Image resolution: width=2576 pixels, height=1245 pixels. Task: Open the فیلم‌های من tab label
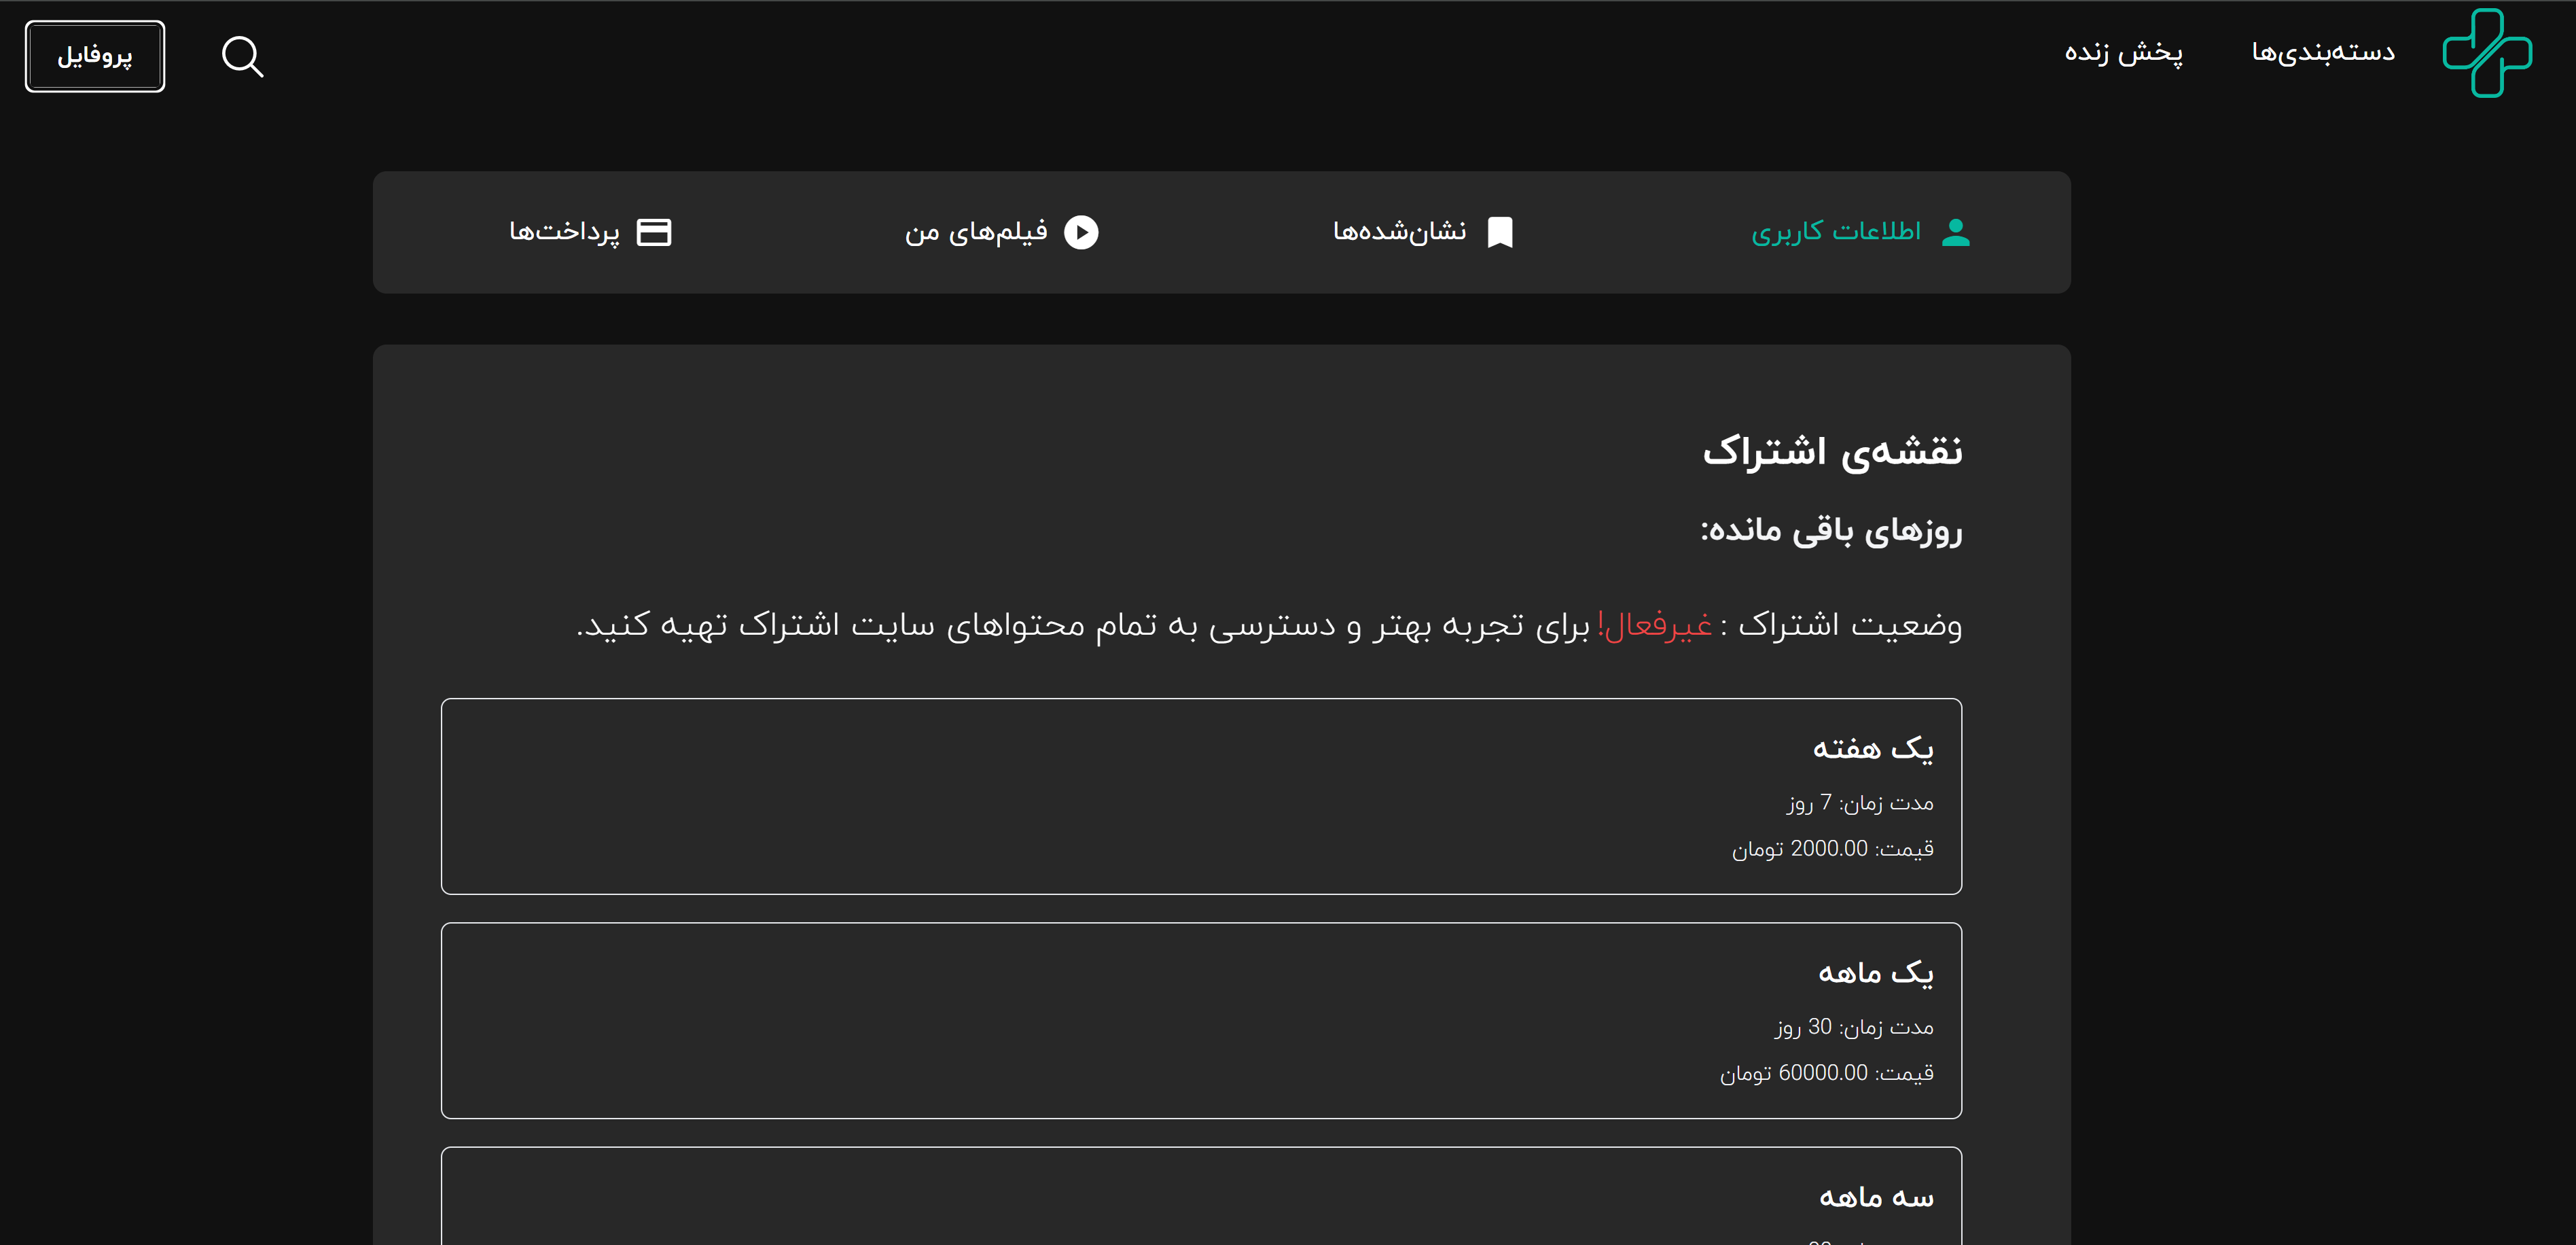976,232
